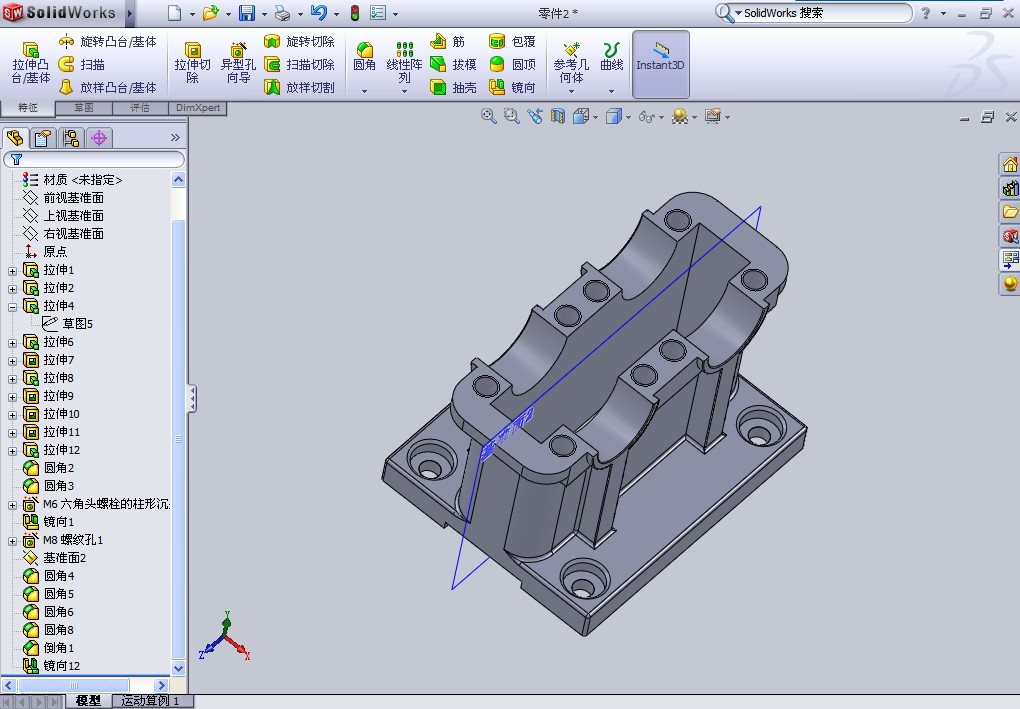
Task: Select 前视基准面 plane
Action: 63,197
